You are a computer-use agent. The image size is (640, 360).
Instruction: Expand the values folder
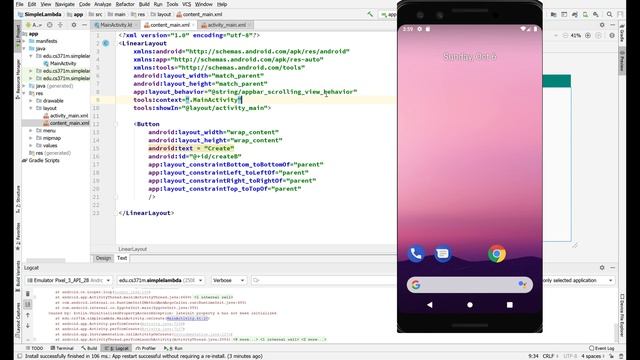click(31, 145)
